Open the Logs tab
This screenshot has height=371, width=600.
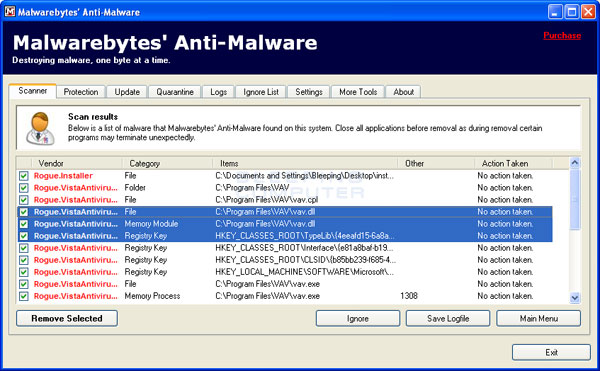pos(218,92)
